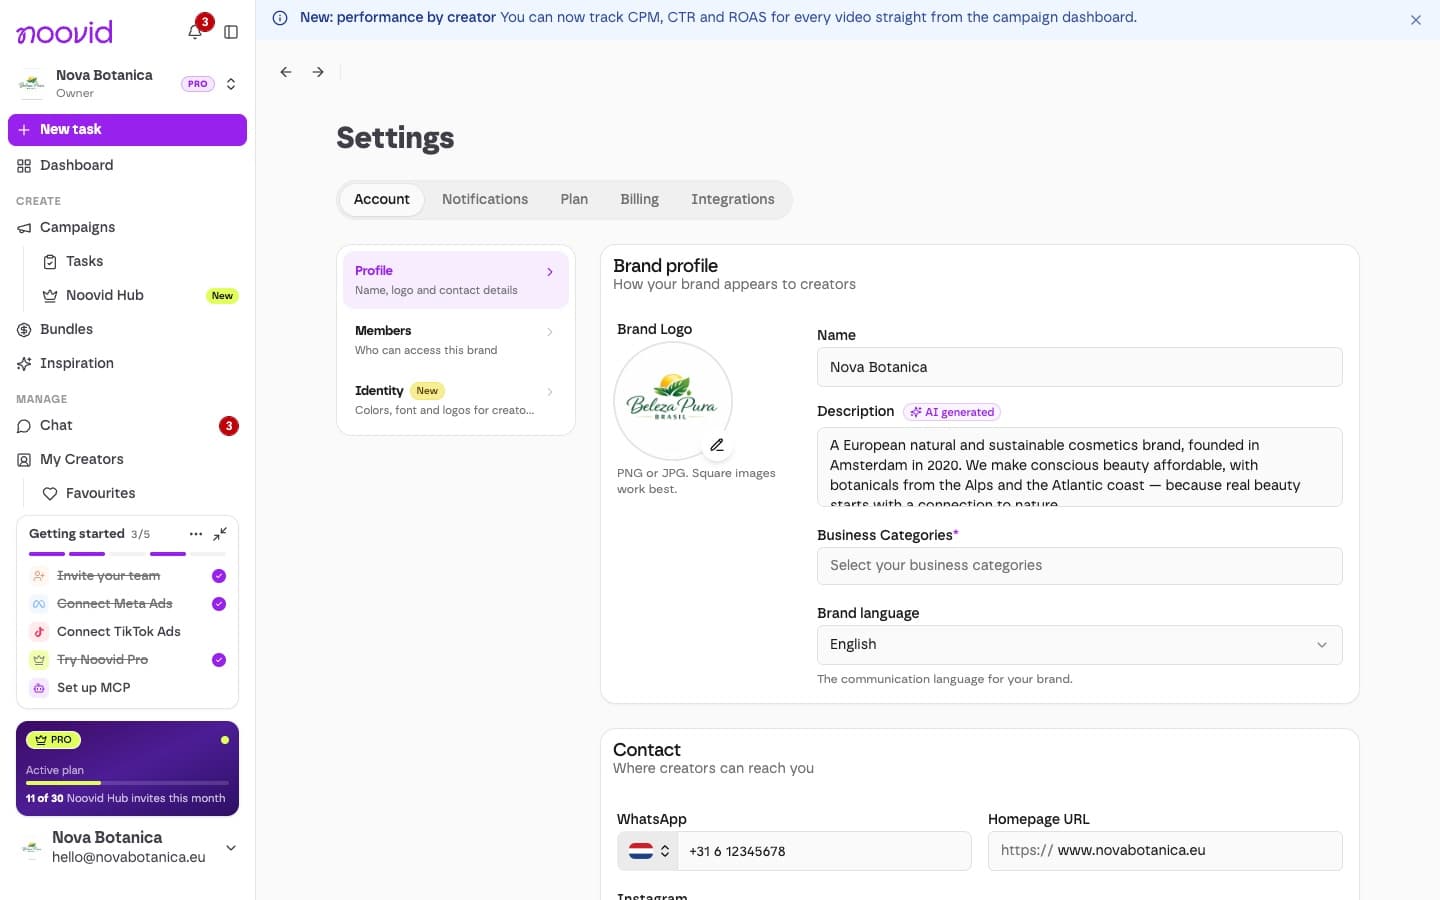Open Campaigns in the sidebar
This screenshot has height=900, width=1440.
[x=127, y=228]
